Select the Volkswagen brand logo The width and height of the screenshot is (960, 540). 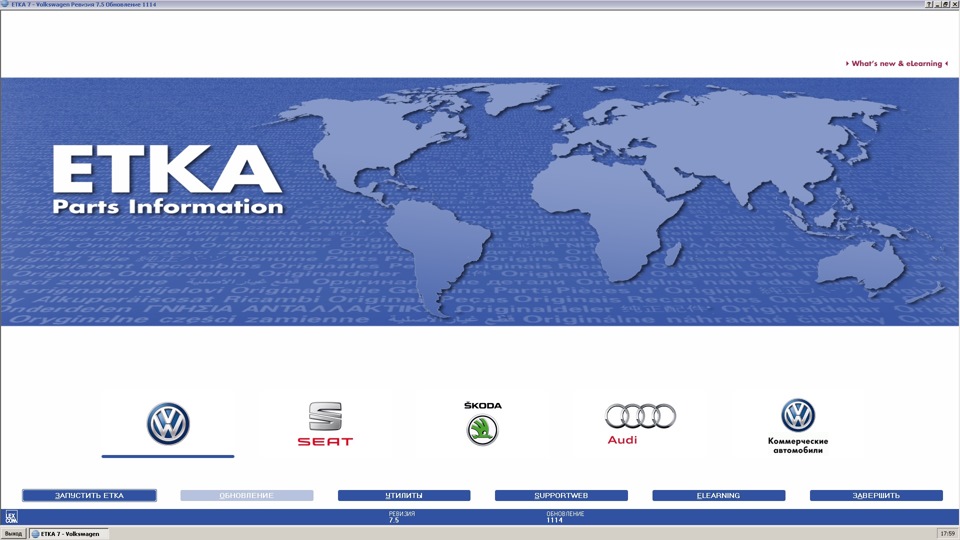[168, 424]
